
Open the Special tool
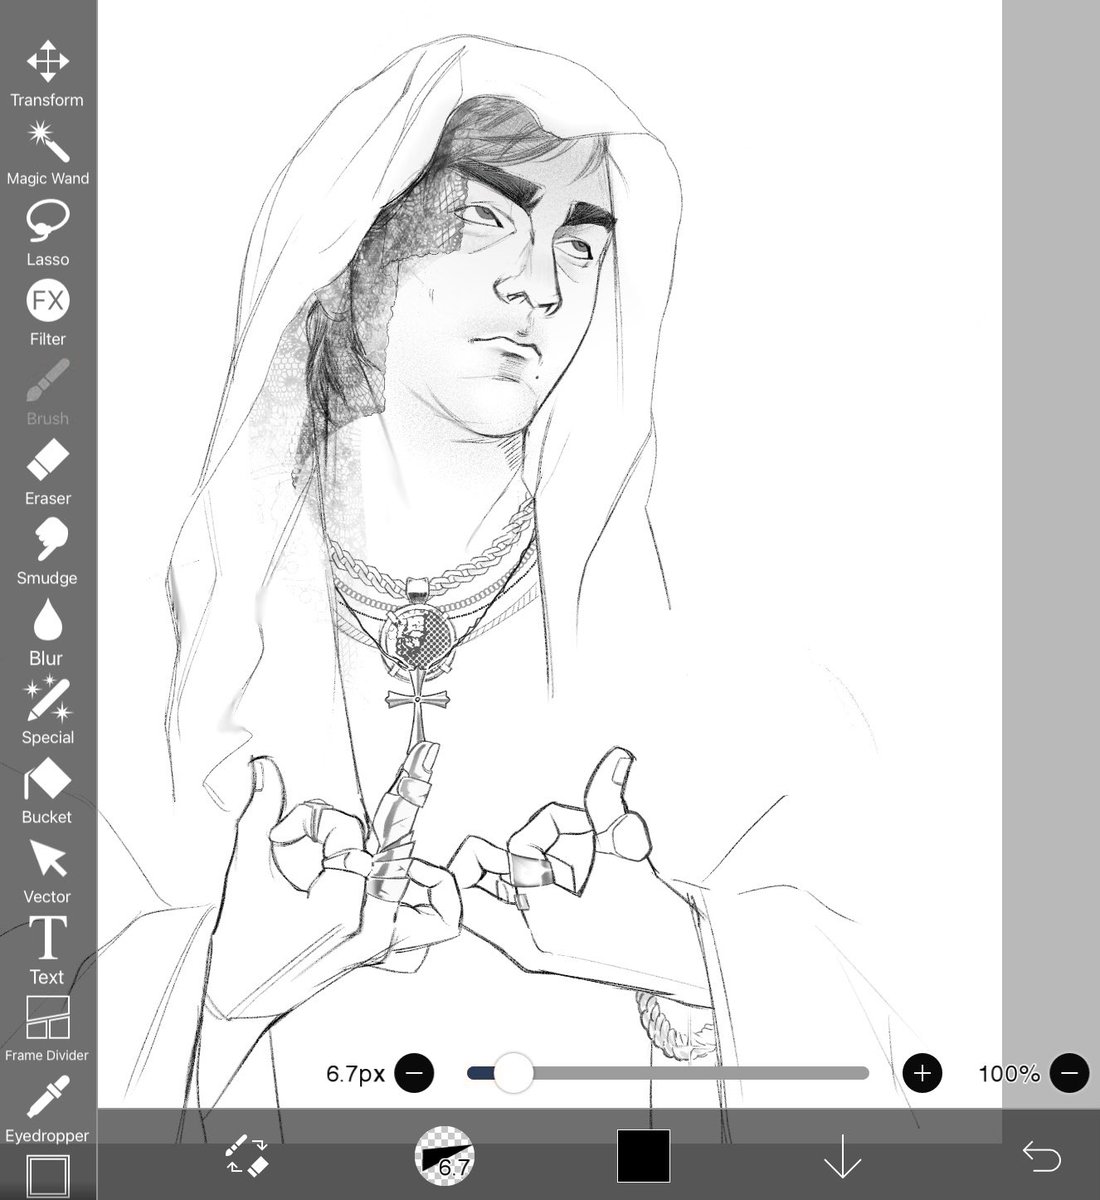tap(46, 700)
